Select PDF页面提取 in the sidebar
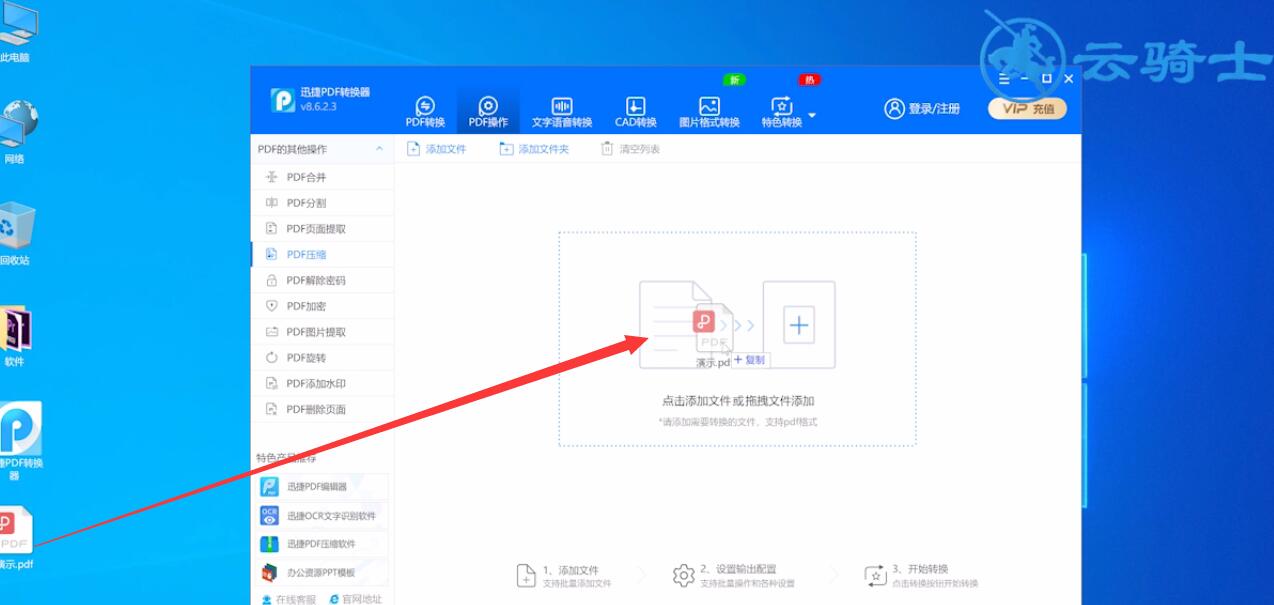Image resolution: width=1274 pixels, height=605 pixels. click(322, 229)
